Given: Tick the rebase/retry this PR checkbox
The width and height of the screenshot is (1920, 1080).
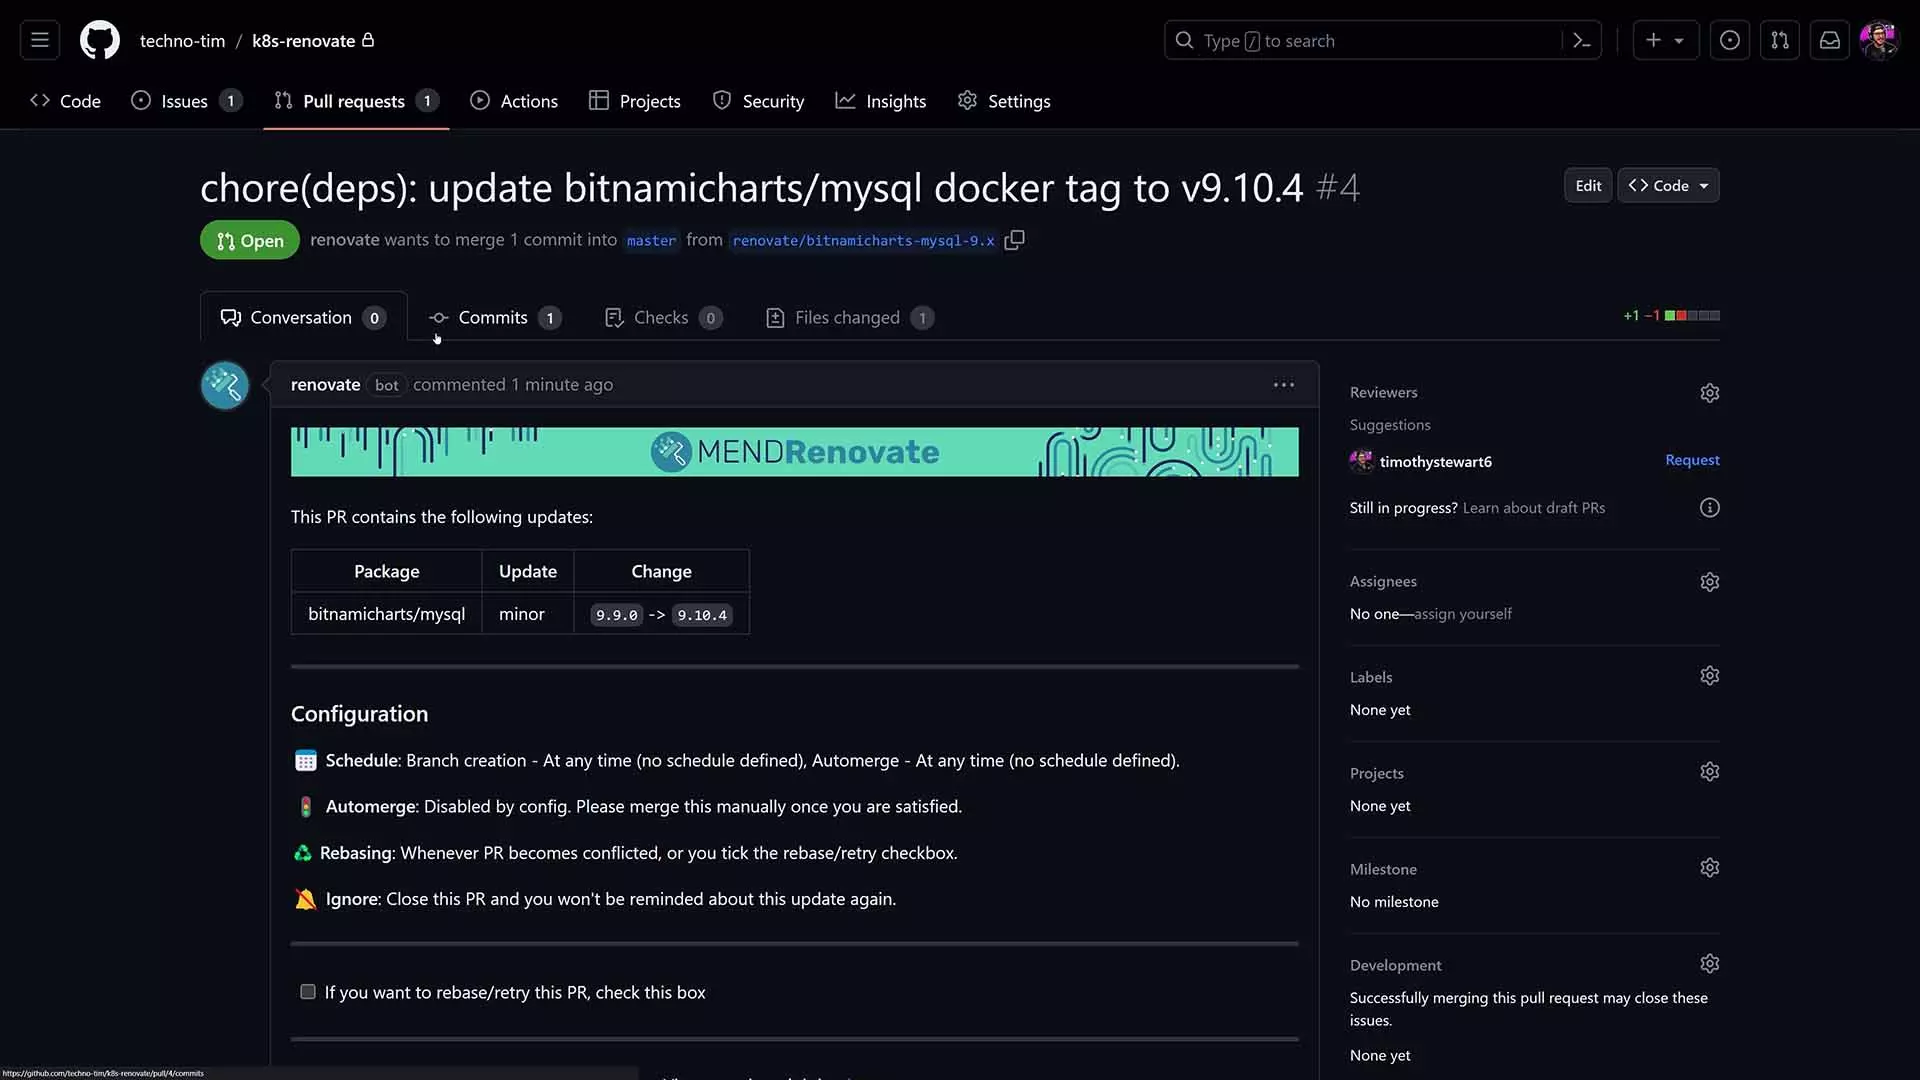Looking at the screenshot, I should [308, 992].
